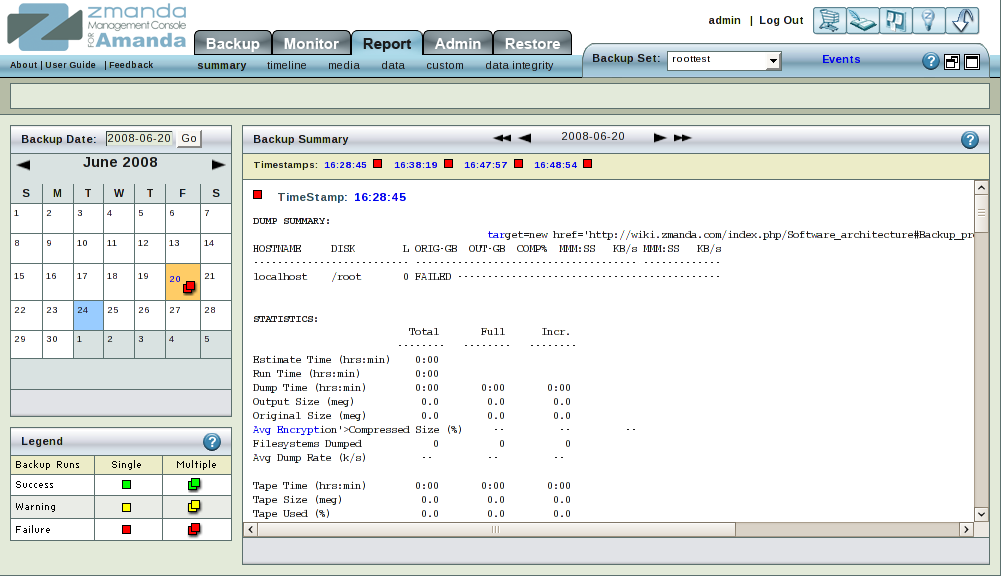Viewport: 1002px width, 580px height.
Task: Switch to the Monitor tab
Action: pyautogui.click(x=311, y=43)
